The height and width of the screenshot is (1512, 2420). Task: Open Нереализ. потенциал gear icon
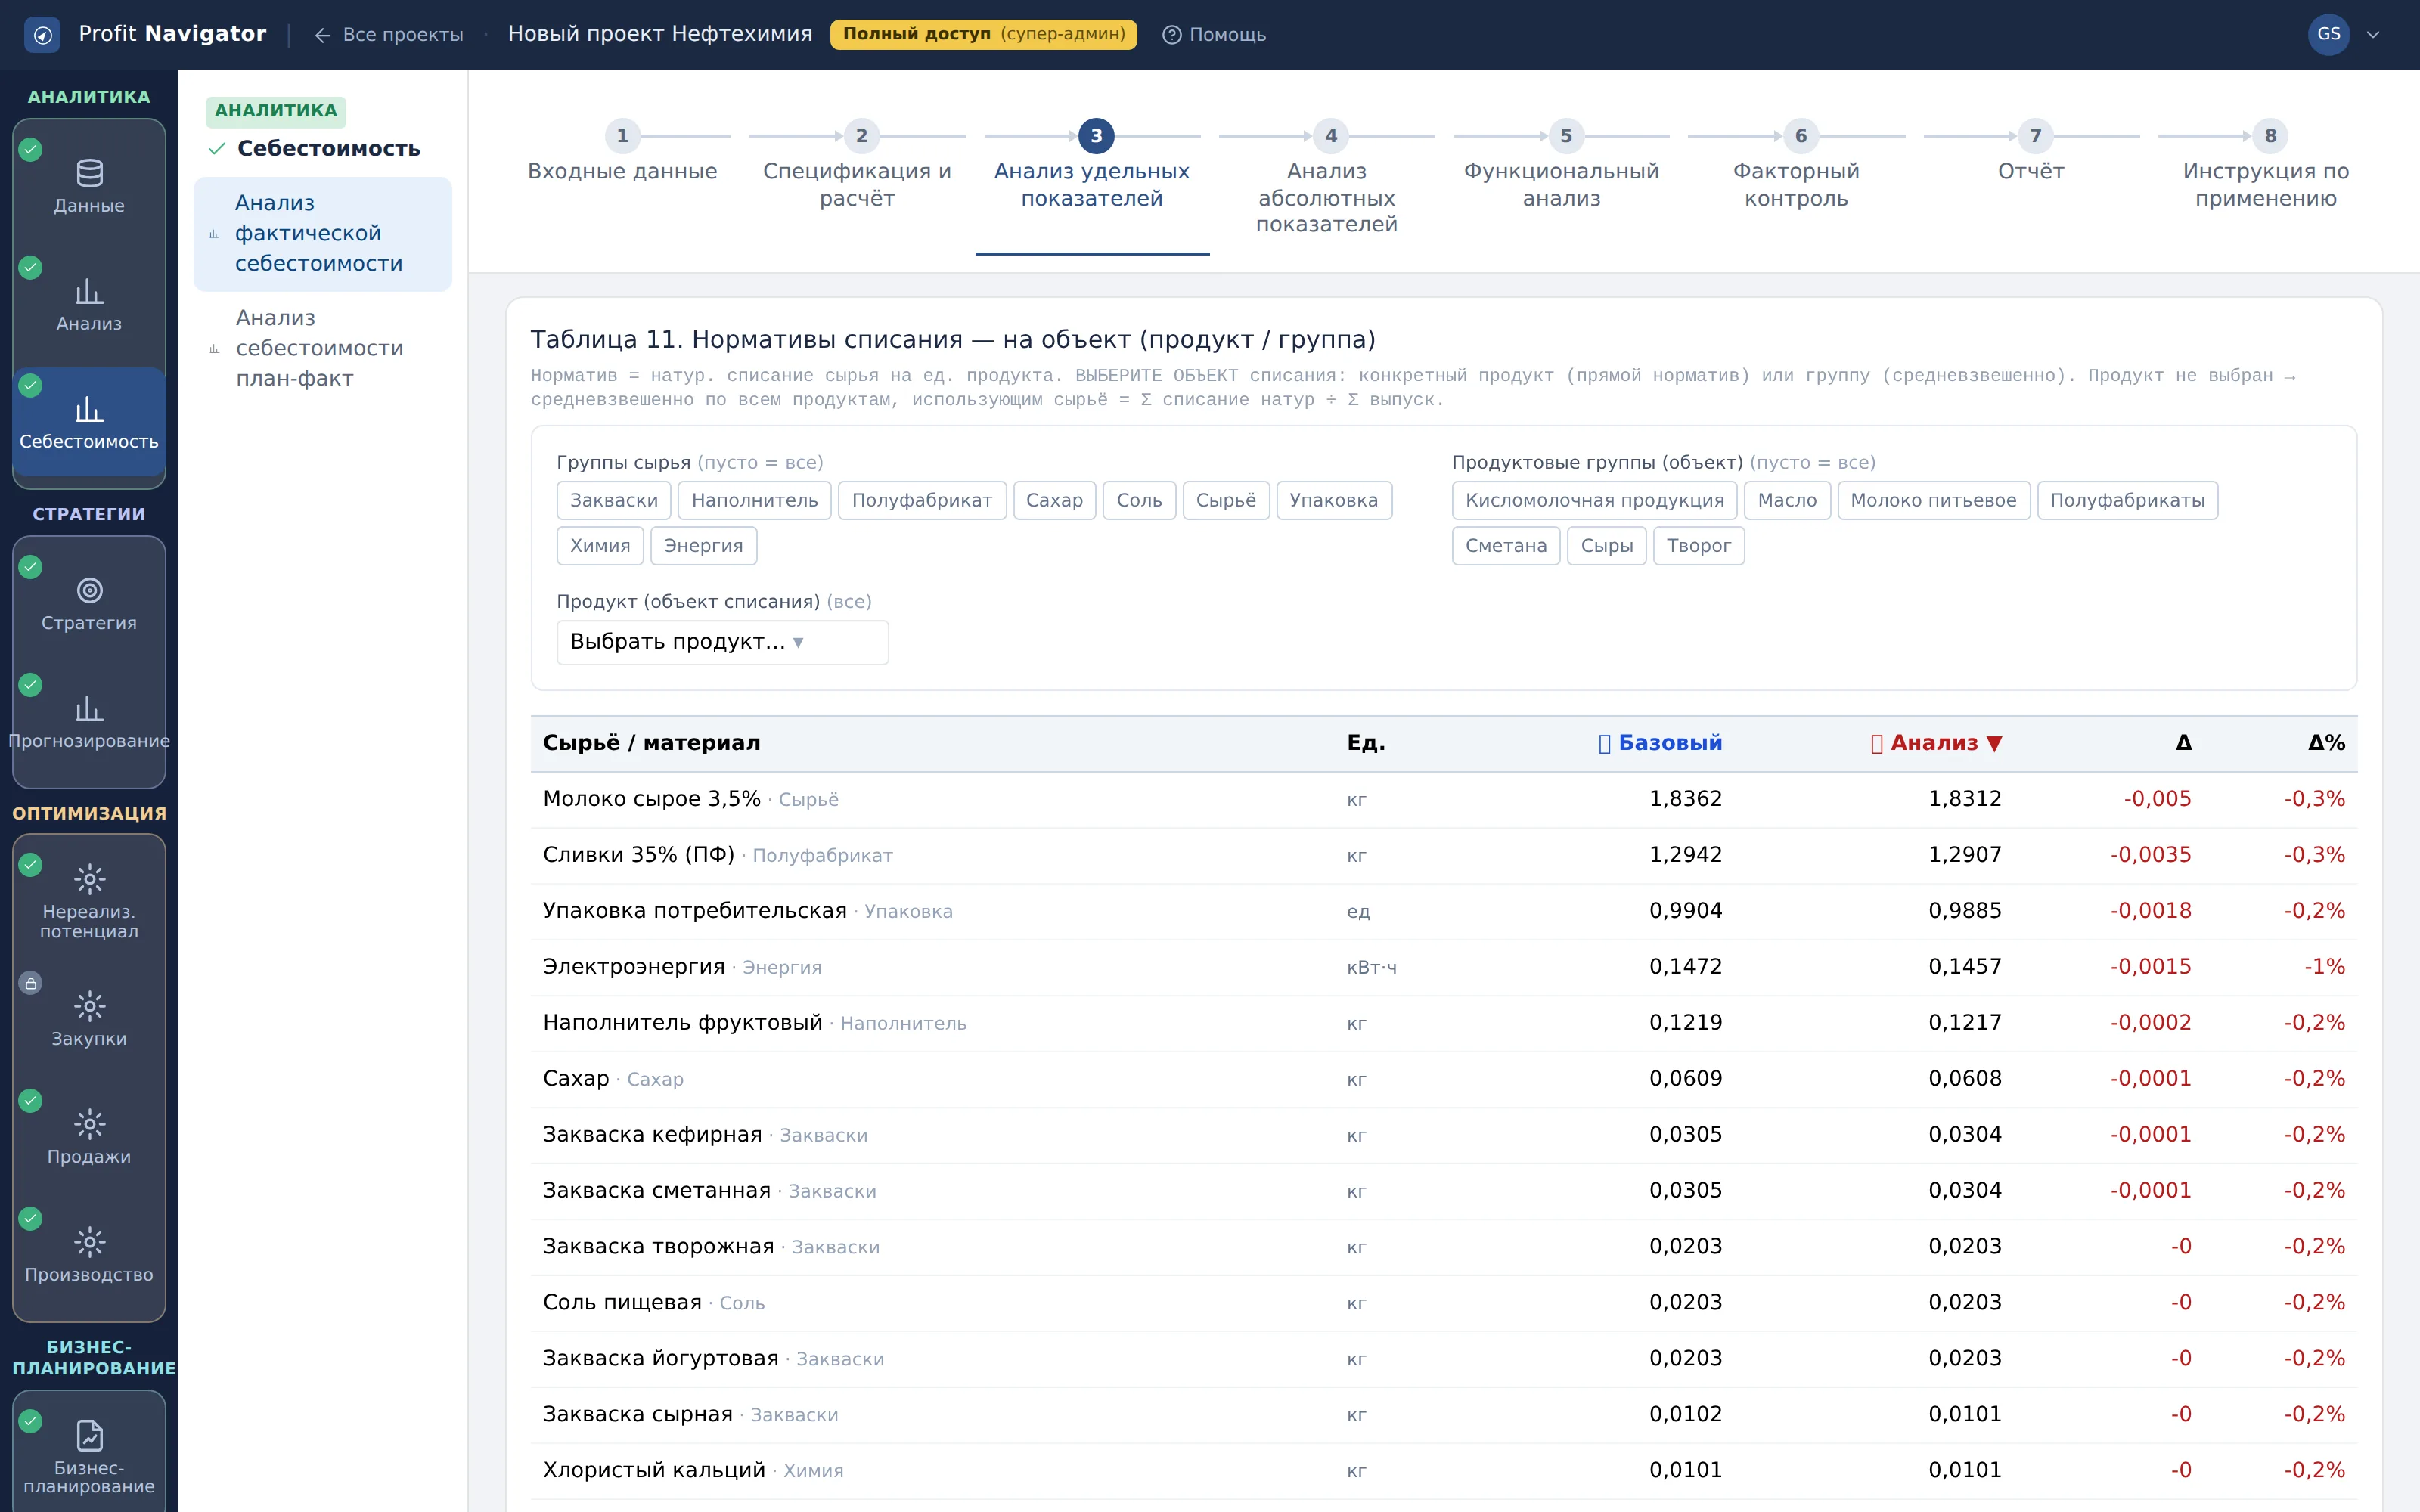[x=89, y=879]
